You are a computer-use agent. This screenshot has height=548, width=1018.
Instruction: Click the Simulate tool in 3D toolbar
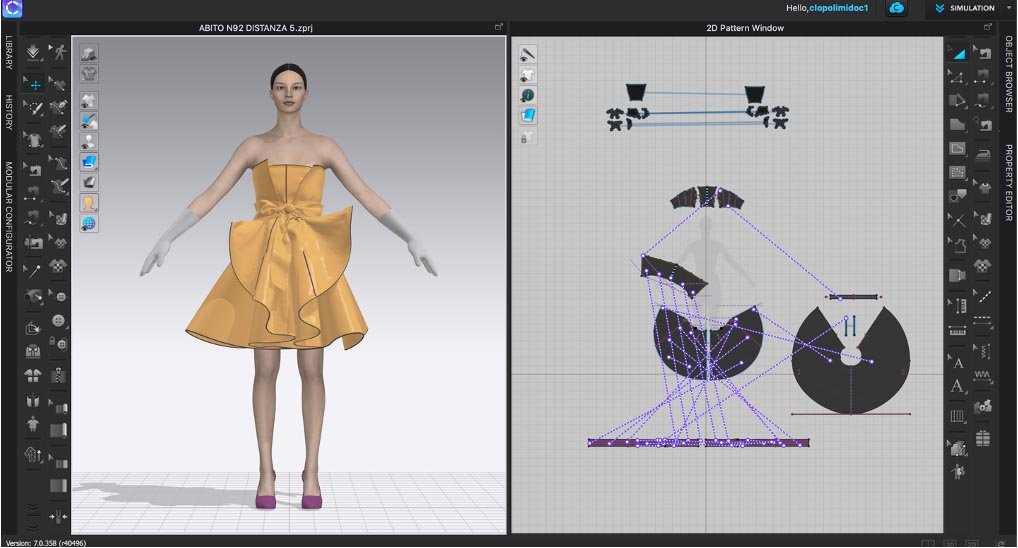tap(35, 51)
